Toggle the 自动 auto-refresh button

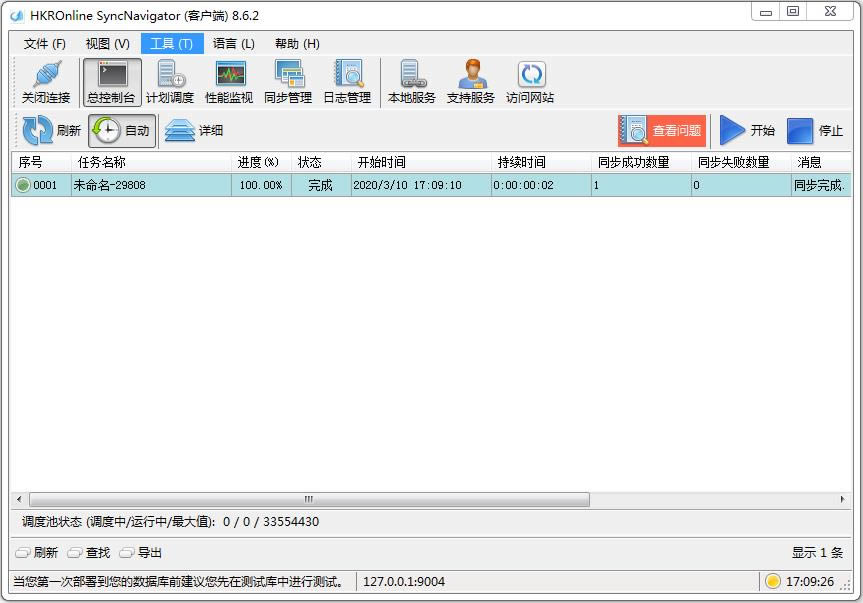pos(122,131)
